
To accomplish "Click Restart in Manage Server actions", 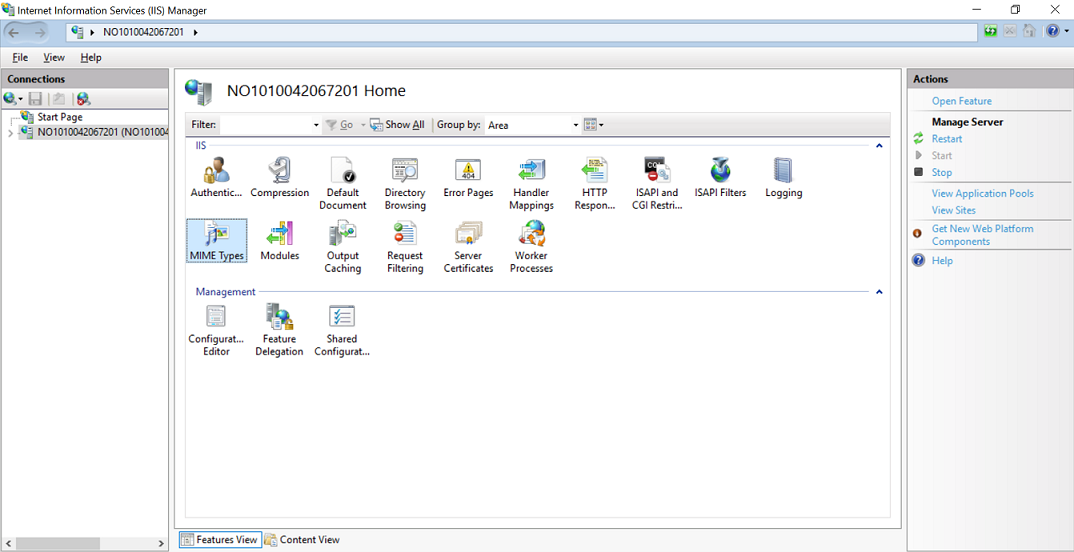I will coord(946,139).
